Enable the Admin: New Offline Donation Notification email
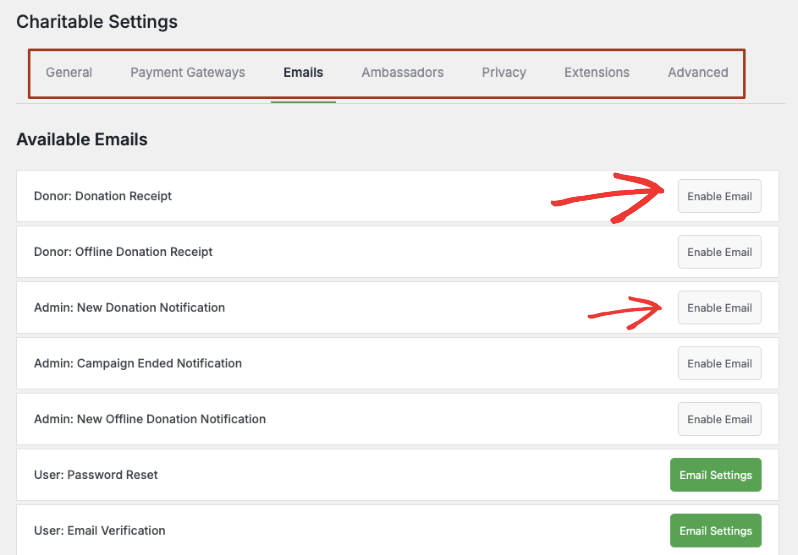Image resolution: width=798 pixels, height=555 pixels. click(720, 419)
